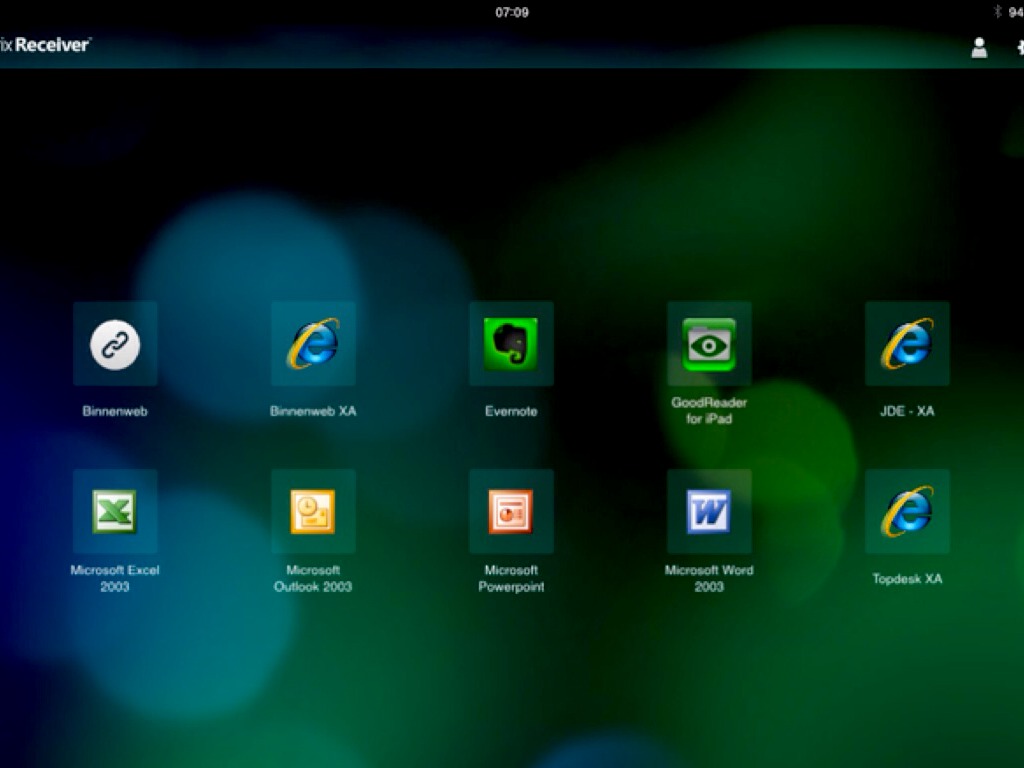Tap the battery percentage indicator
The height and width of the screenshot is (768, 1024).
click(x=1015, y=13)
